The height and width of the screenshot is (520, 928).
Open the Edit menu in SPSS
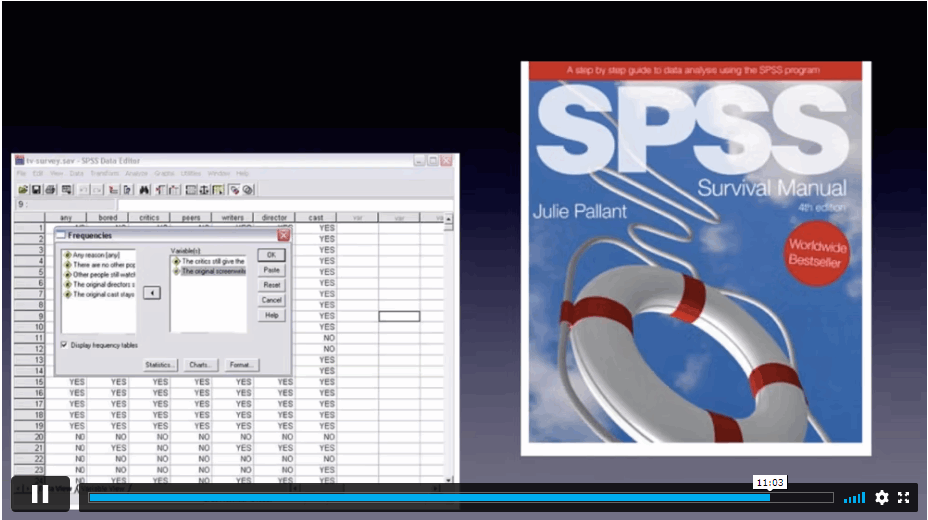[38, 173]
